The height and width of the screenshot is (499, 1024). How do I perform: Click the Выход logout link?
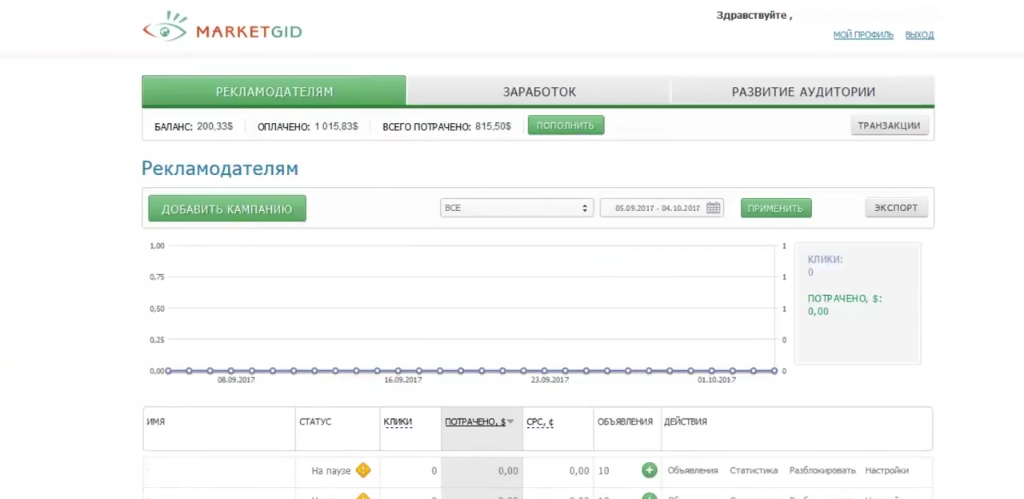pos(920,35)
